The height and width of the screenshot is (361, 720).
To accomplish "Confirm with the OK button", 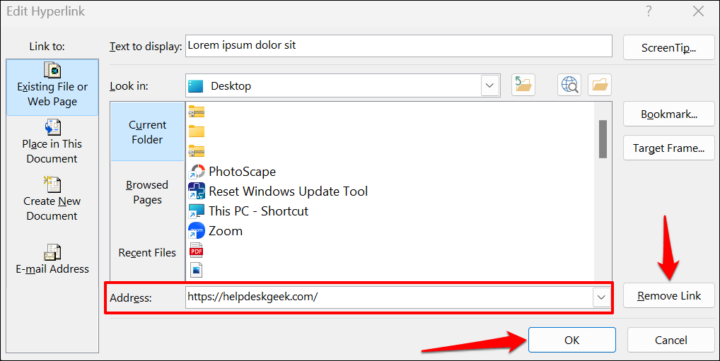I will tap(572, 340).
